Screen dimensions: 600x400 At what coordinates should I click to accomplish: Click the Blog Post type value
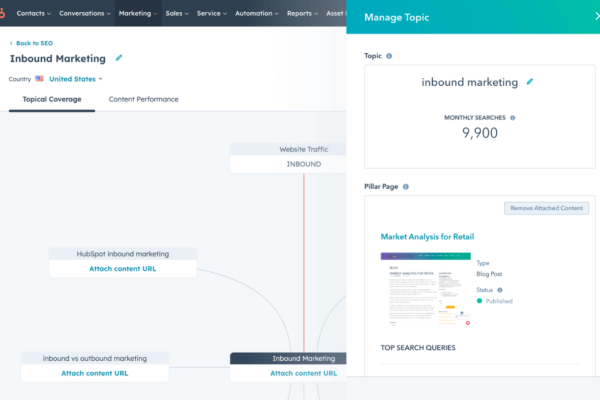(x=489, y=274)
